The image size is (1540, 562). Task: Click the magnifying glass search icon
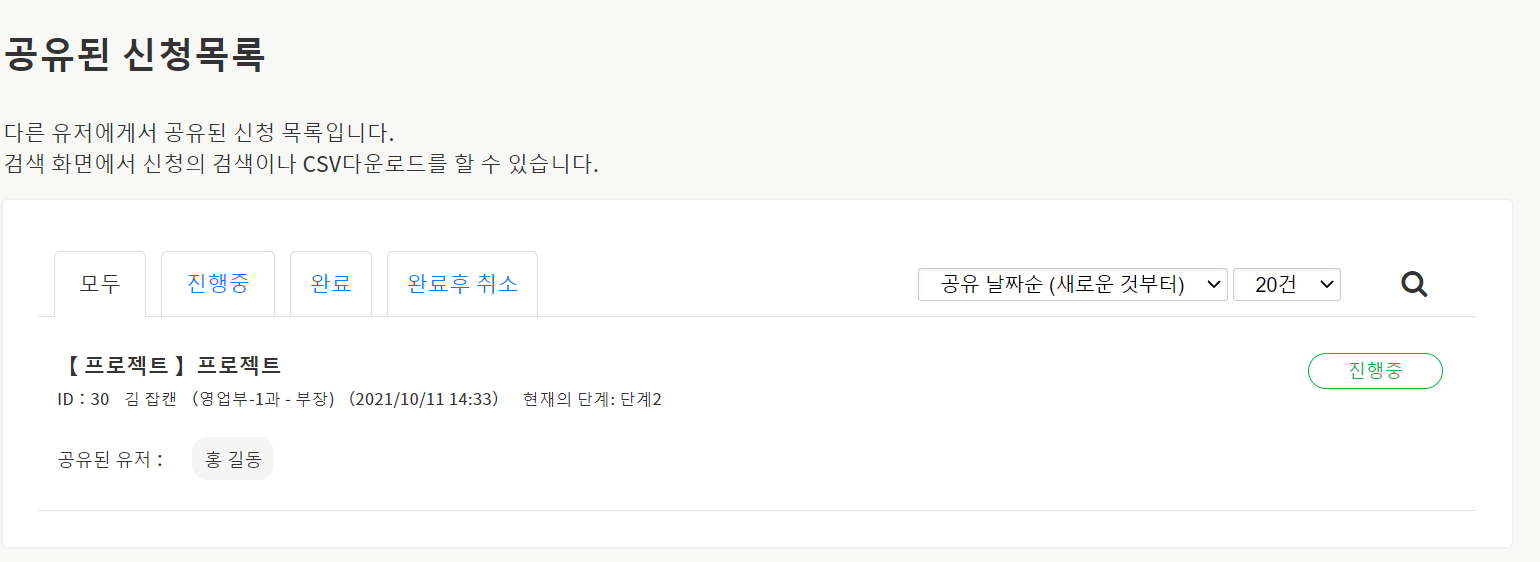click(1414, 285)
